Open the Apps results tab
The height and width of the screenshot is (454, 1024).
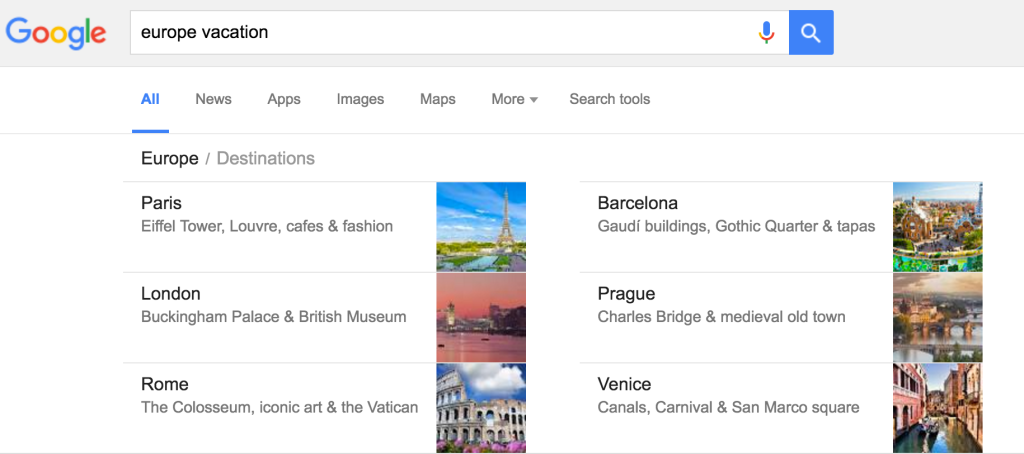[x=284, y=99]
